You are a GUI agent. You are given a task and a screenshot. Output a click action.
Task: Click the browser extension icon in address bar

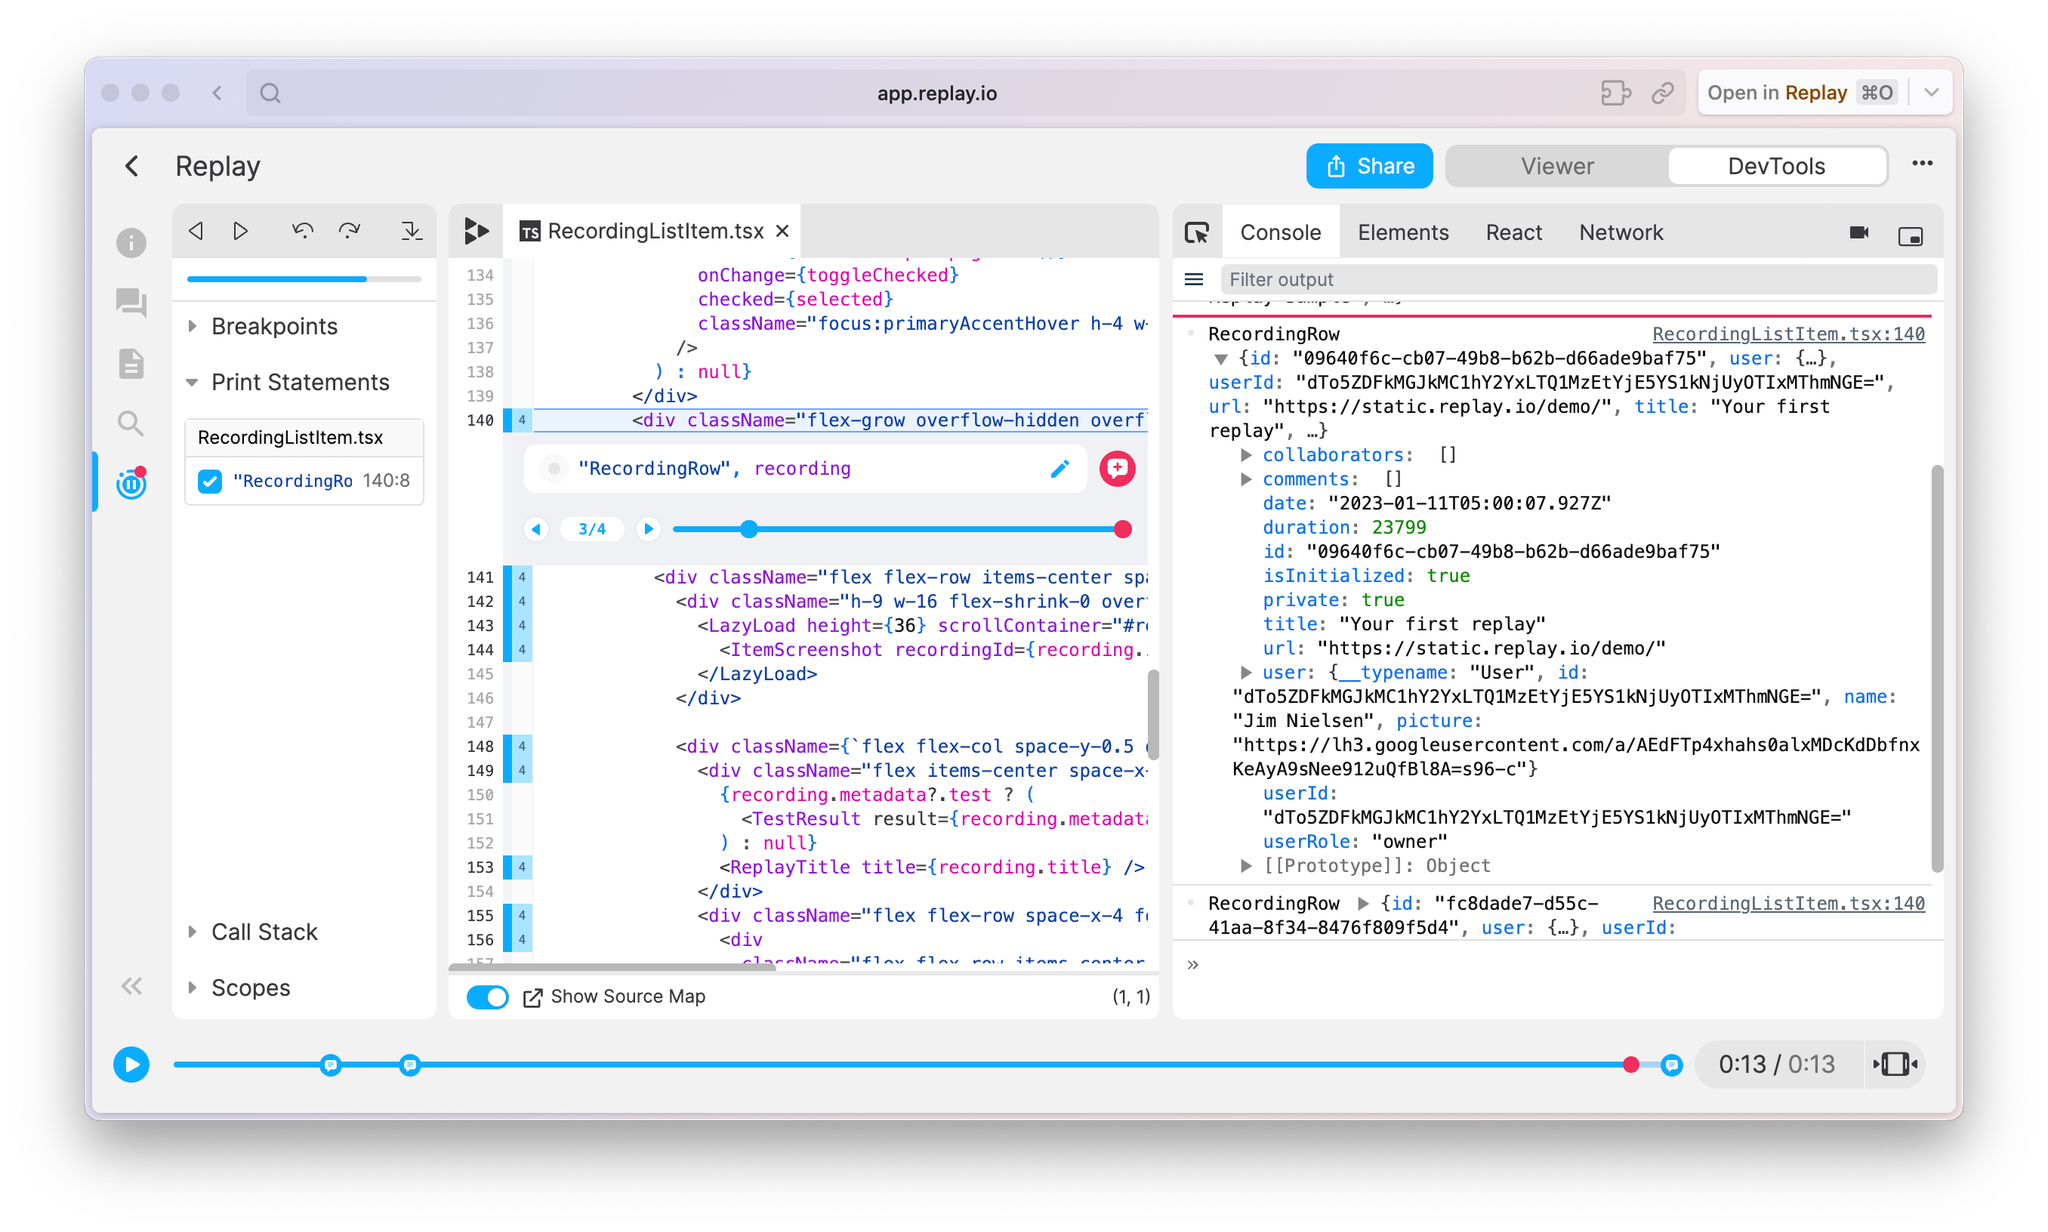1615,93
